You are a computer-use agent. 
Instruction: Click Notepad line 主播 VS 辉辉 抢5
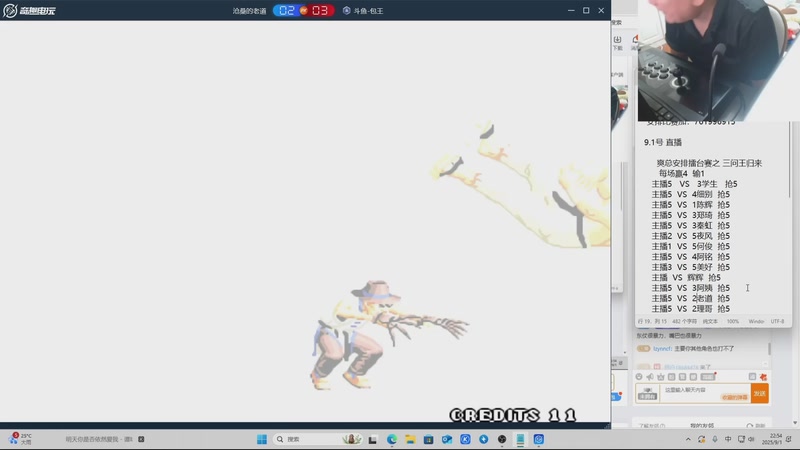[686, 278]
